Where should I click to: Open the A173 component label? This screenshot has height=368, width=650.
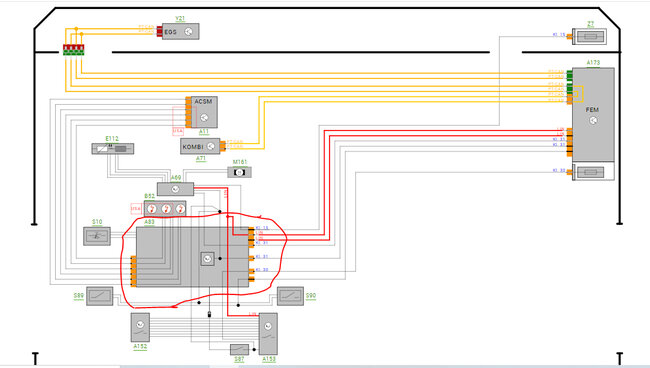coord(593,63)
